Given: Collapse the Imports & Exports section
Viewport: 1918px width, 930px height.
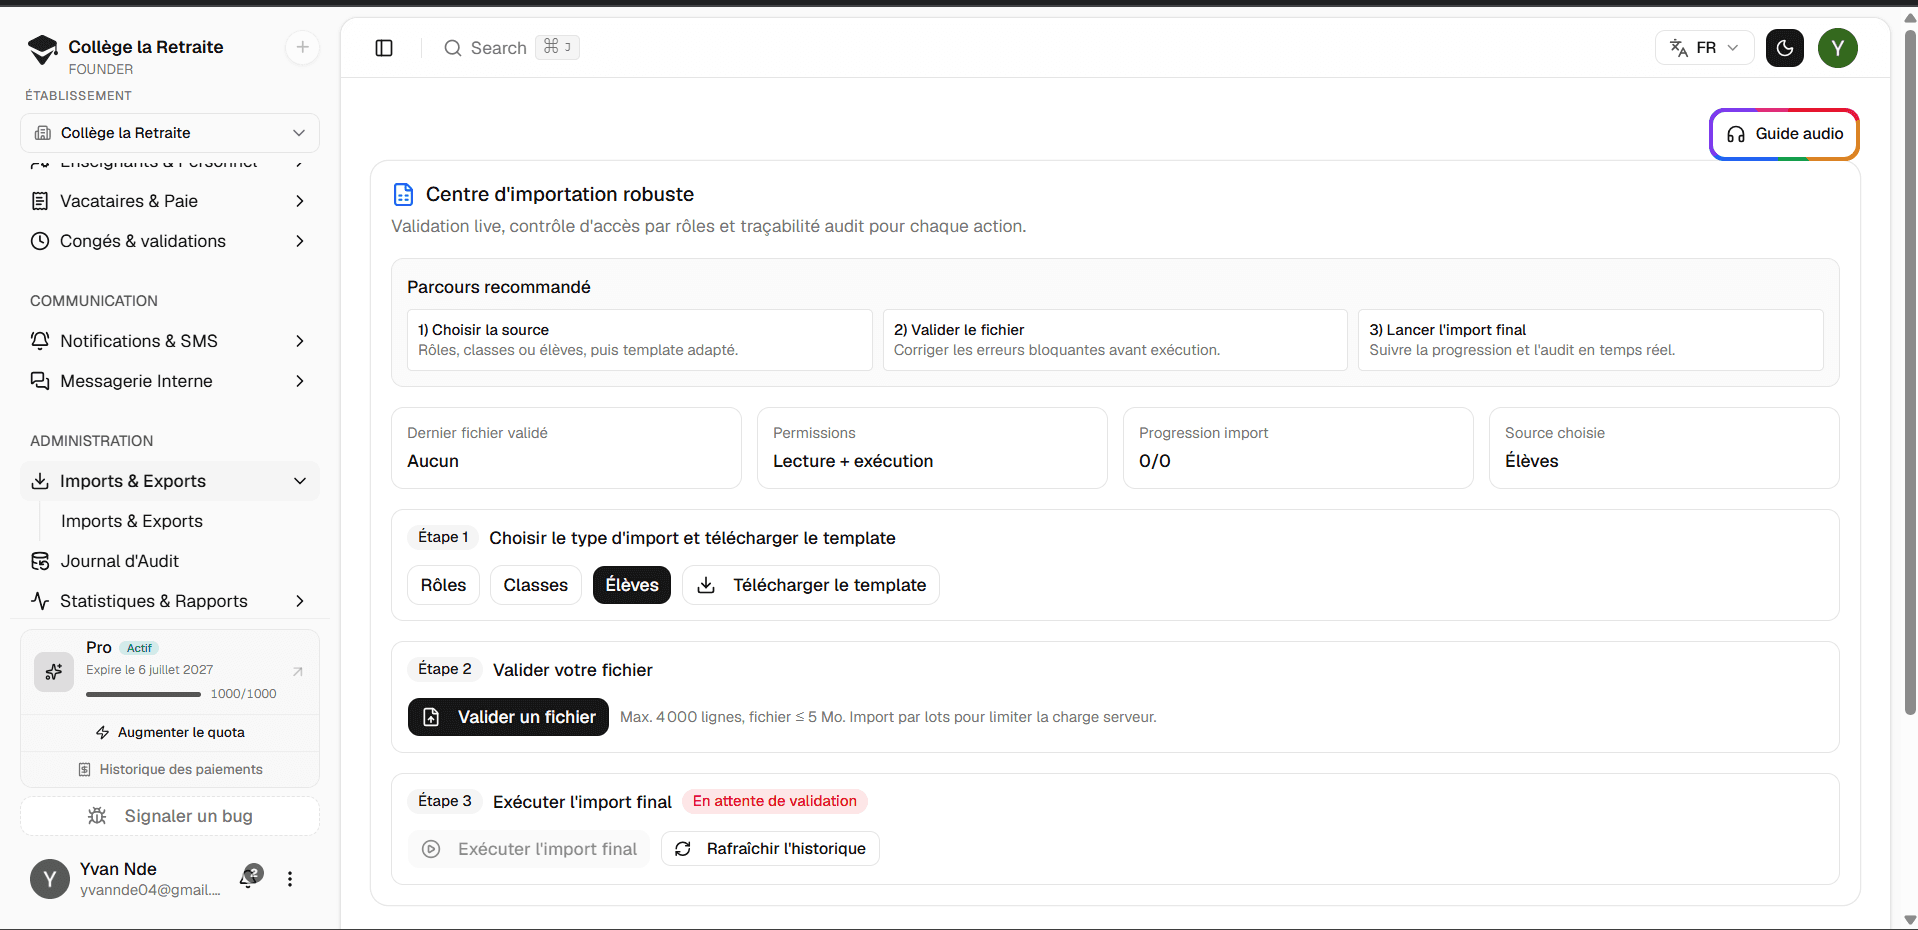Looking at the screenshot, I should tap(170, 481).
